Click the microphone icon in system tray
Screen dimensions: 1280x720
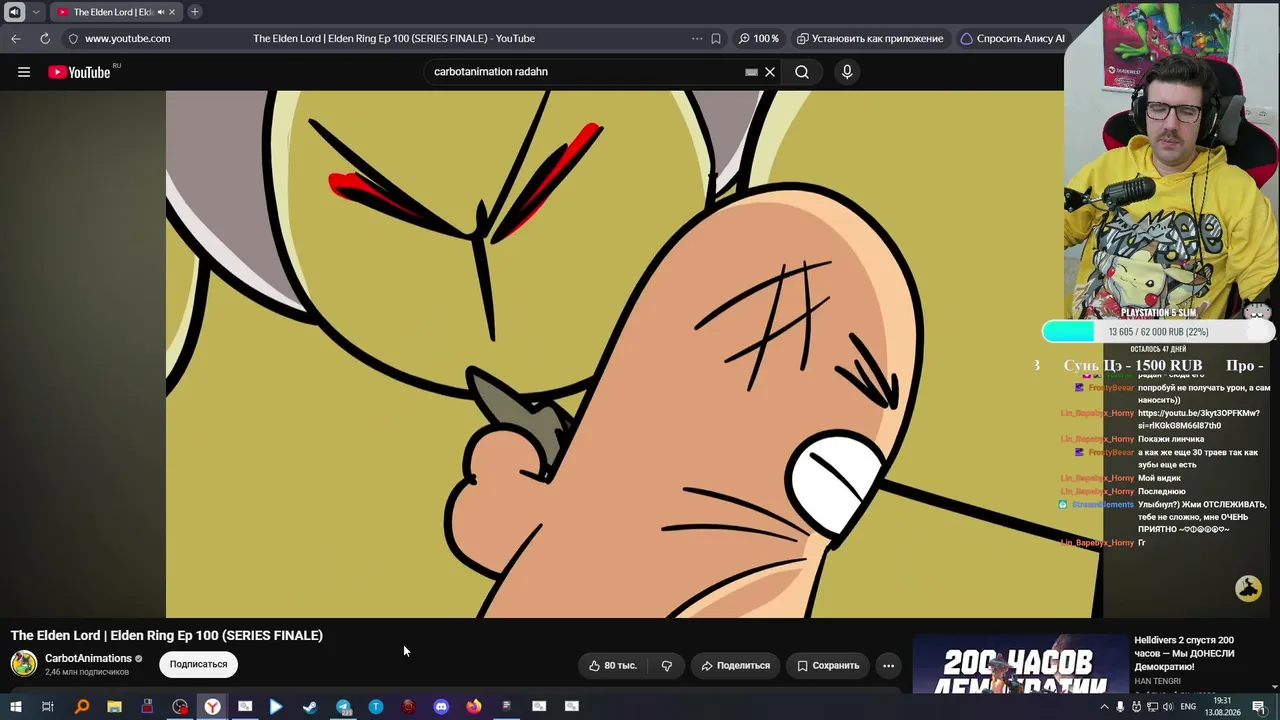pyautogui.click(x=1120, y=707)
